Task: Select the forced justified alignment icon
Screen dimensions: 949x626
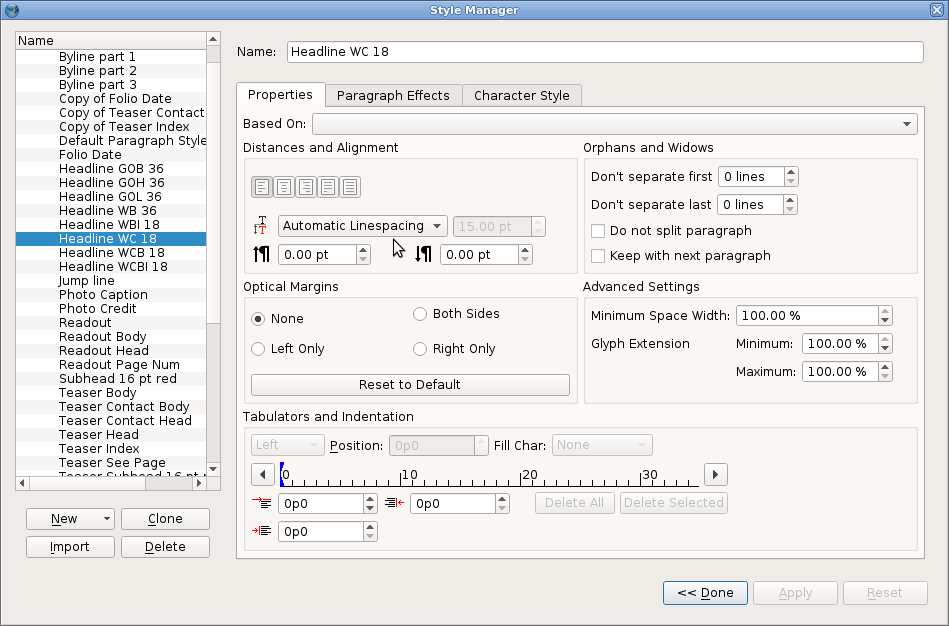Action: click(x=350, y=187)
